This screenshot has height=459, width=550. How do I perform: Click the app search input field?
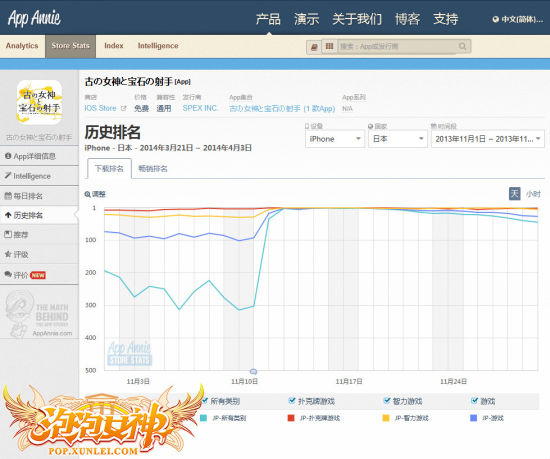point(398,46)
